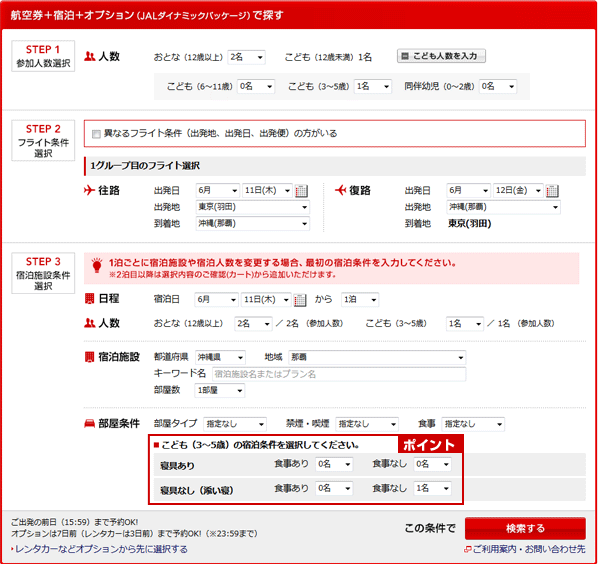This screenshot has height=564, width=600.
Task: Click the hotel building icon beside 宿泊施設
Action: tap(90, 357)
